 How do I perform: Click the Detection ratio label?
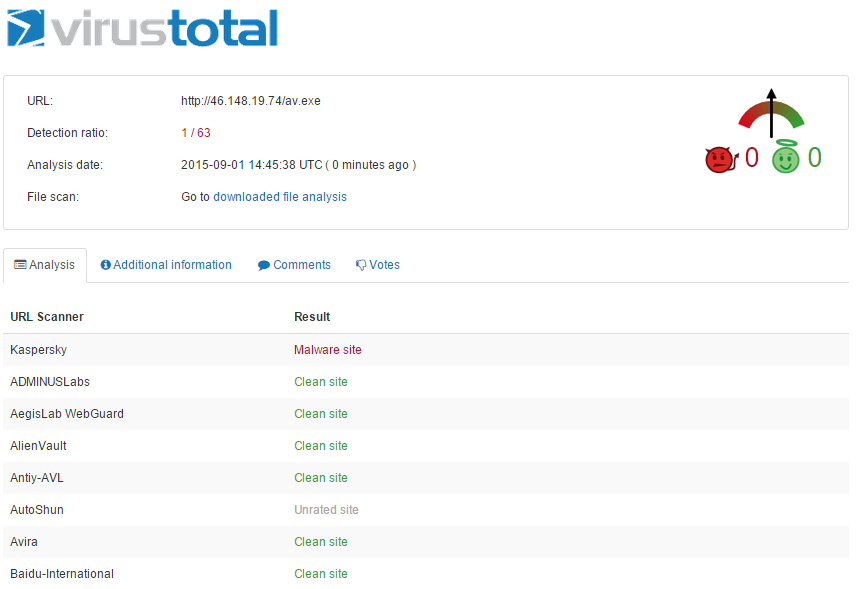pos(67,133)
